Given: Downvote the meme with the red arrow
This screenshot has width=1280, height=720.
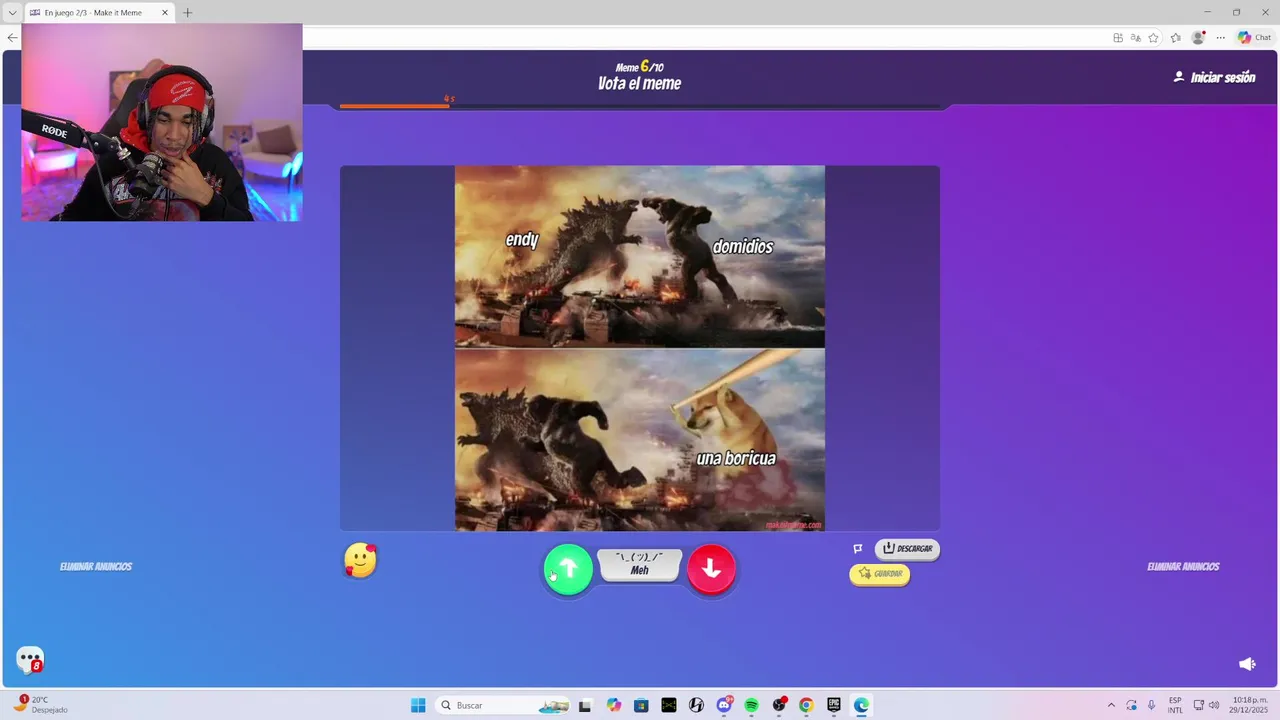Looking at the screenshot, I should click(711, 569).
